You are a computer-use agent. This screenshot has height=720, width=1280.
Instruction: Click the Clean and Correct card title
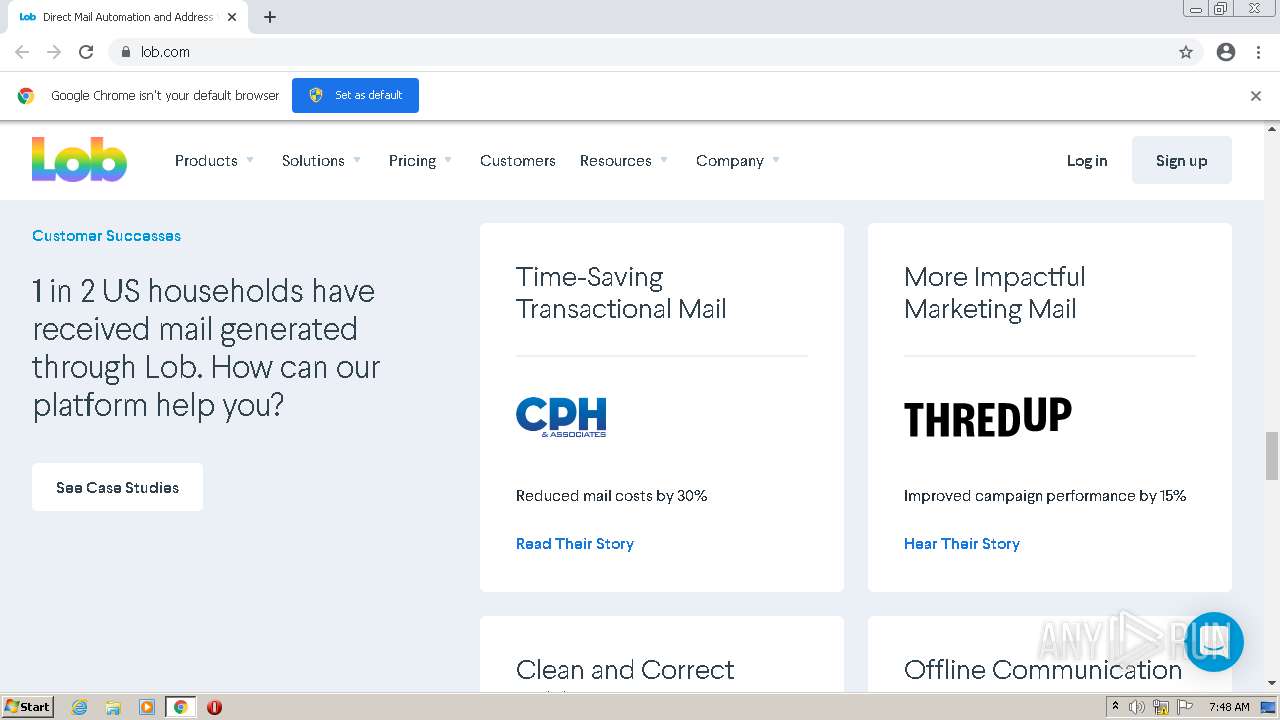point(625,670)
